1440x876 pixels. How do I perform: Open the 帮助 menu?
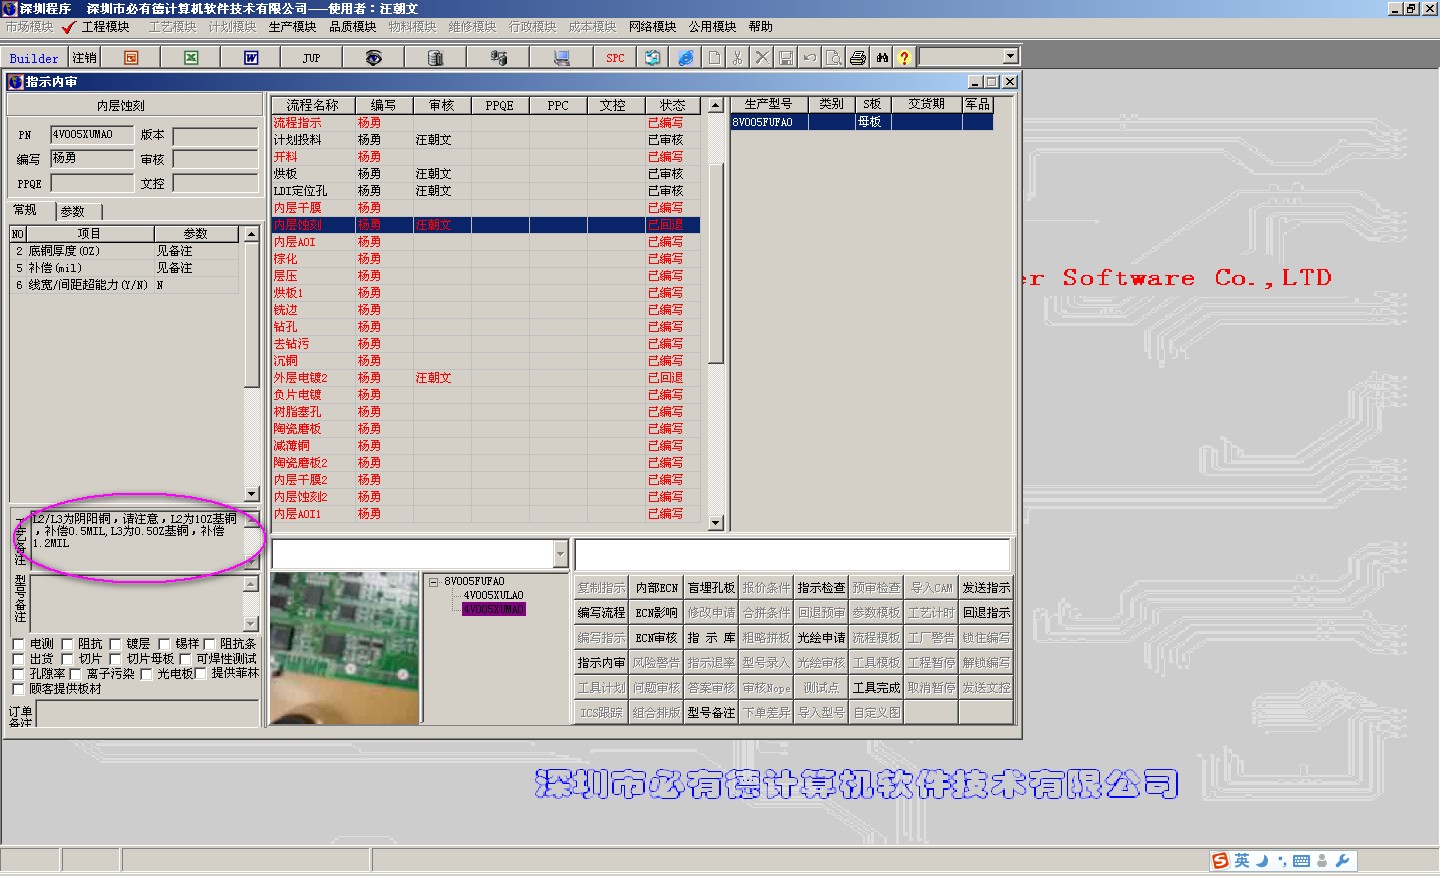click(760, 27)
